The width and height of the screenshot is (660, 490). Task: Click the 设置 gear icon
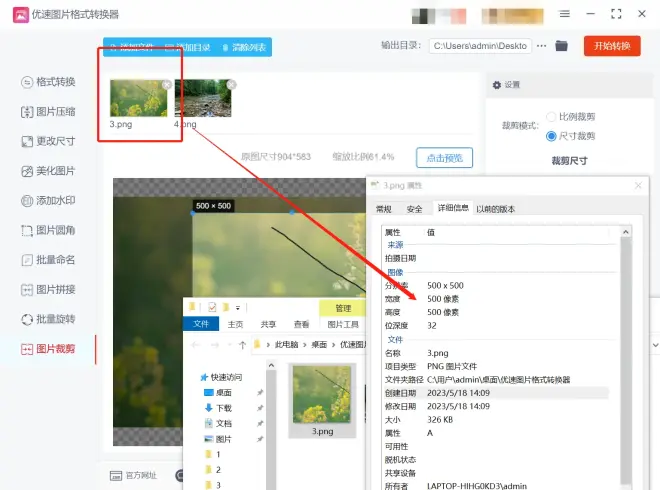click(497, 85)
